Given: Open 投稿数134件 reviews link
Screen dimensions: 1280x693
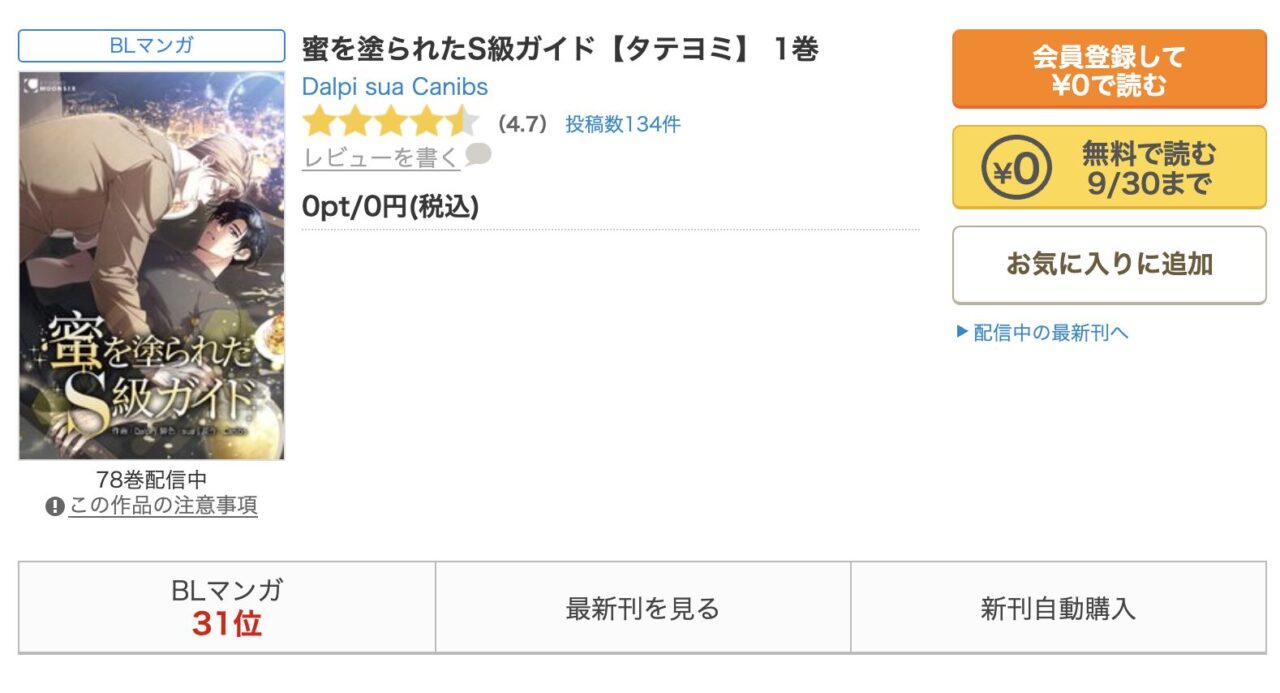Looking at the screenshot, I should pyautogui.click(x=623, y=125).
